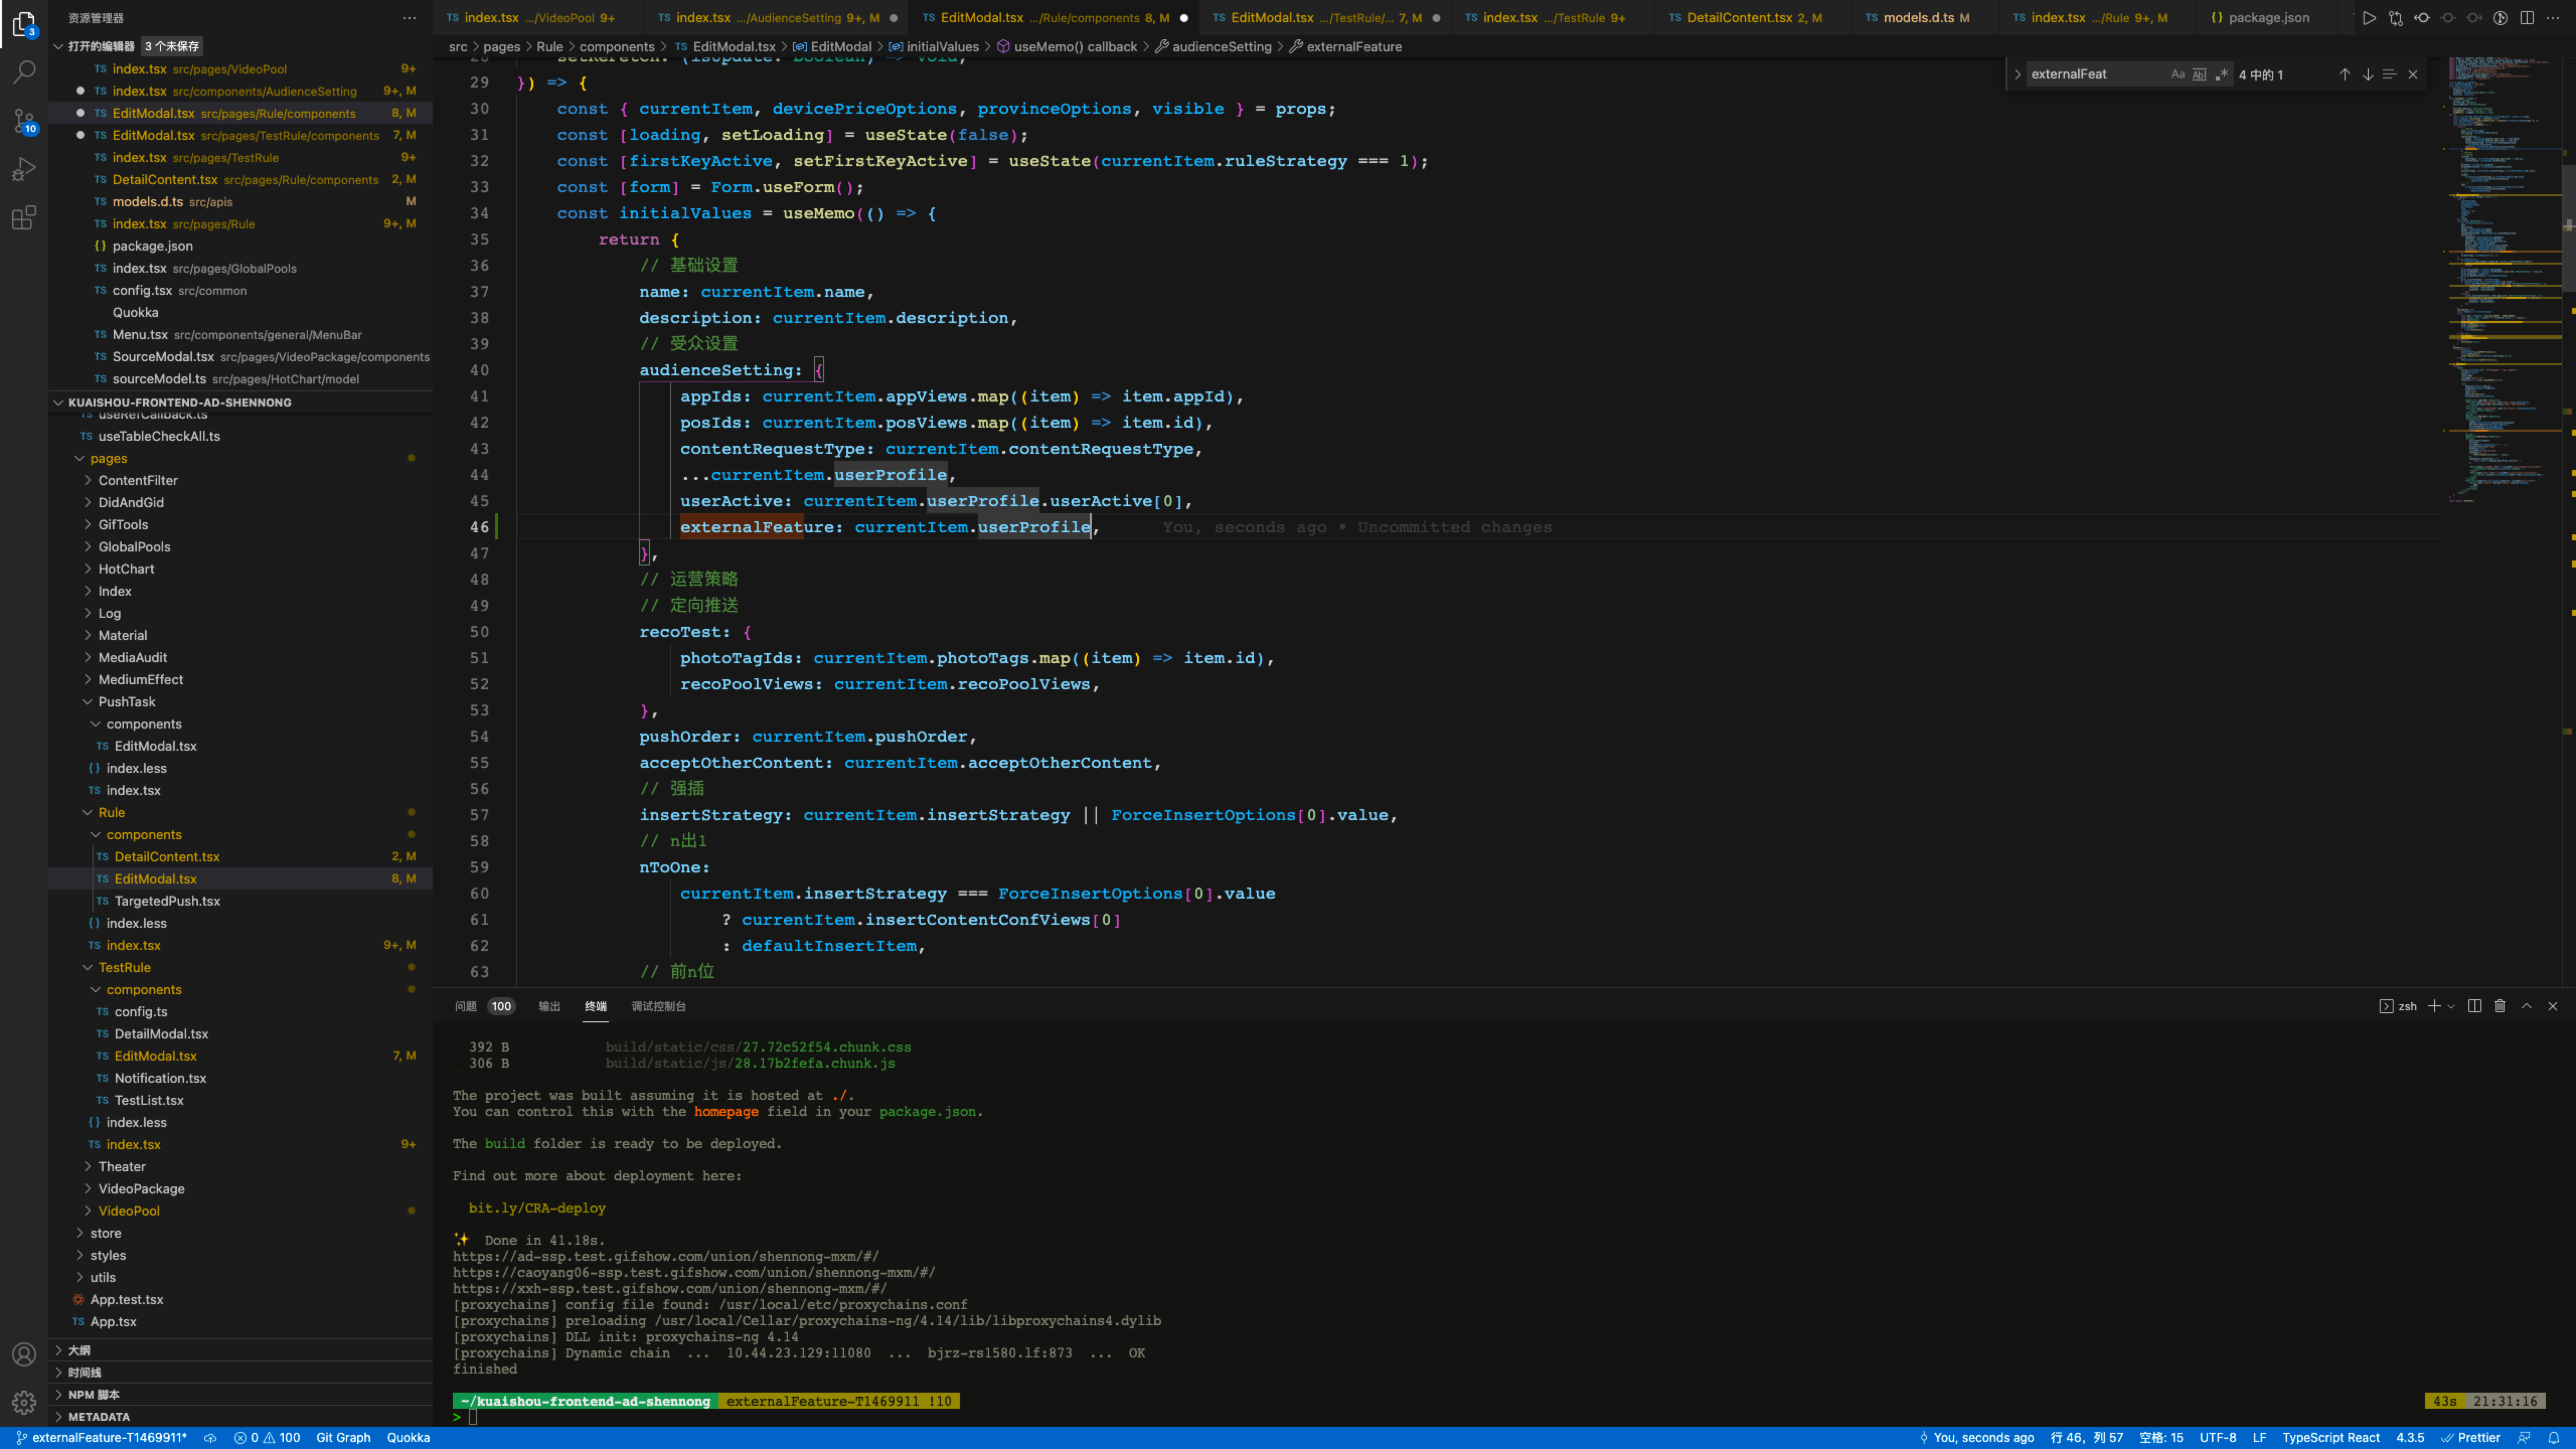The image size is (2576, 1449).
Task: Open the Search view in activity bar
Action: pos(24,71)
